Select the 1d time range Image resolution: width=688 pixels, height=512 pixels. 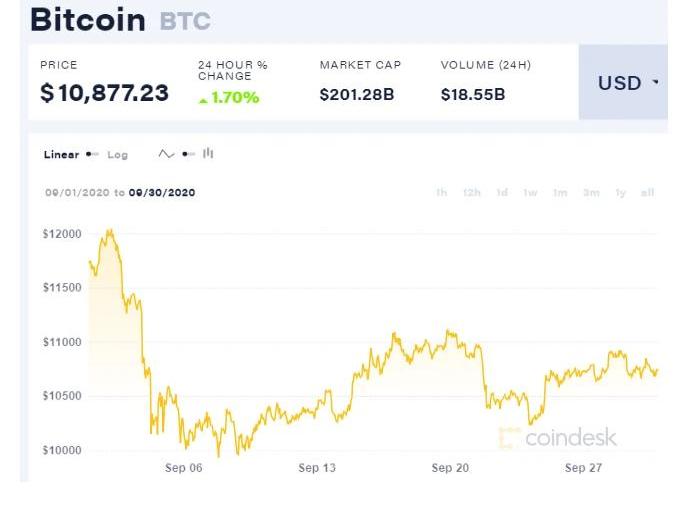click(x=502, y=193)
